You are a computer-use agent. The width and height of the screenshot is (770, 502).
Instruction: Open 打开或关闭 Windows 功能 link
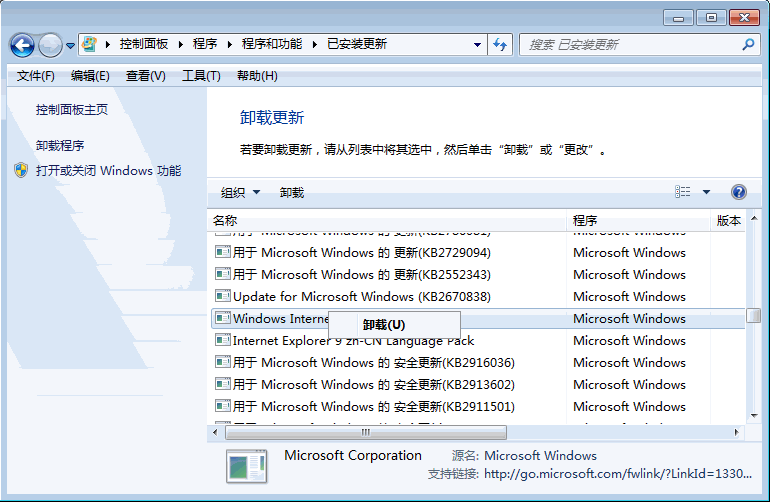coord(109,170)
